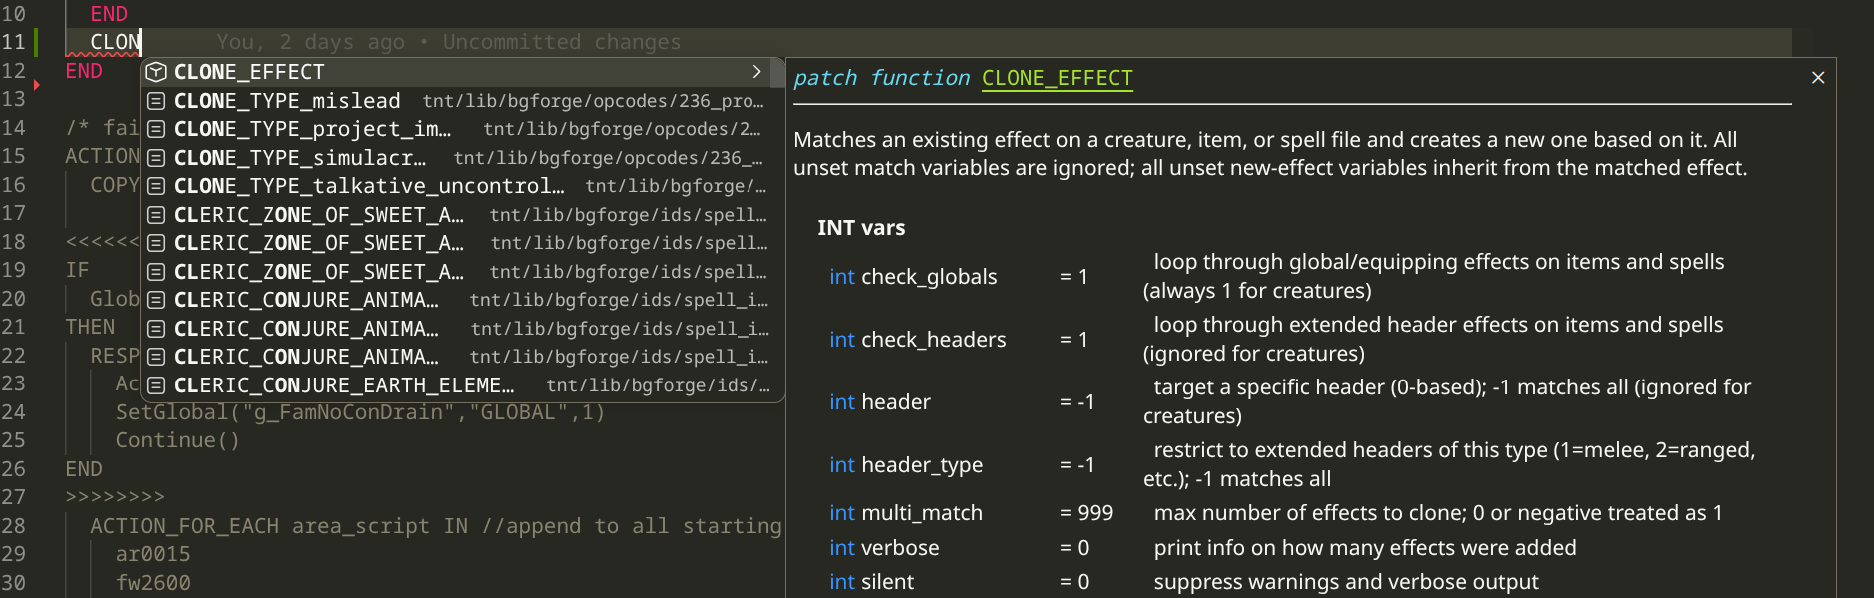Screen dimensions: 1874x598
Task: Open the CLONE_EFFECT documentation link
Action: coord(1057,78)
